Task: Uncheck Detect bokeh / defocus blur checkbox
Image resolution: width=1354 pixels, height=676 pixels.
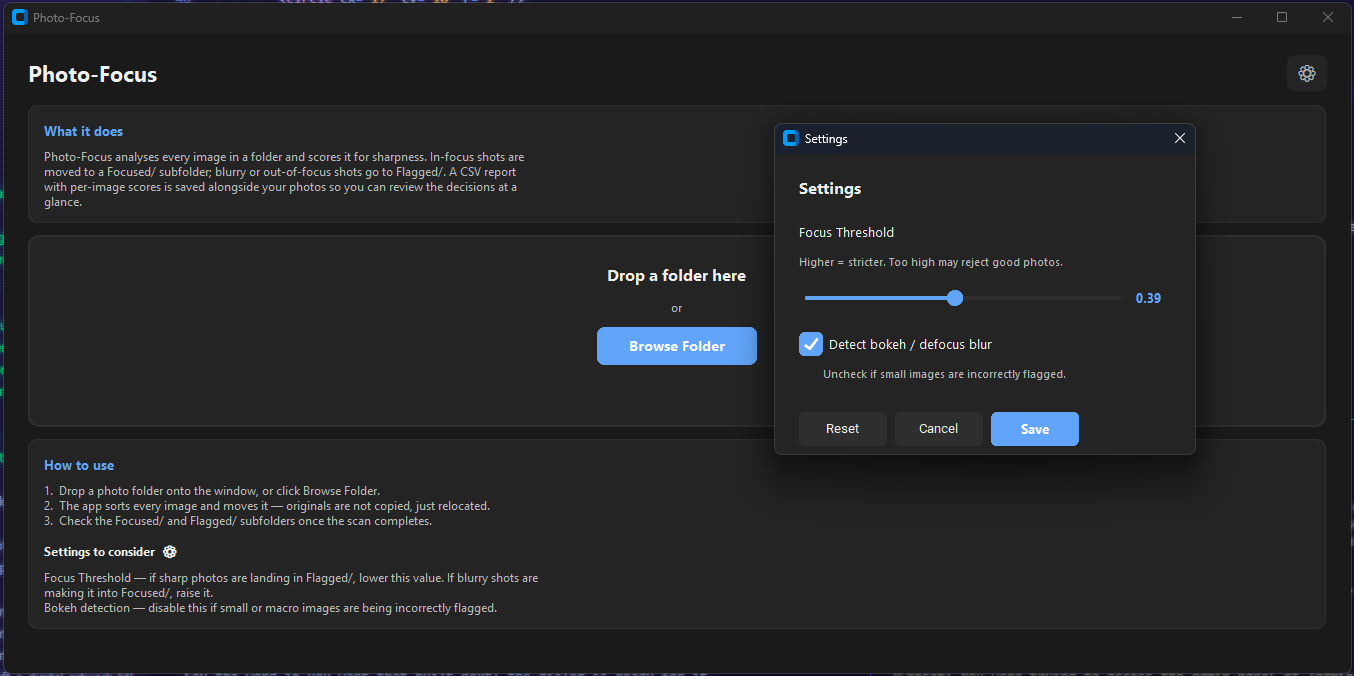Action: 811,344
